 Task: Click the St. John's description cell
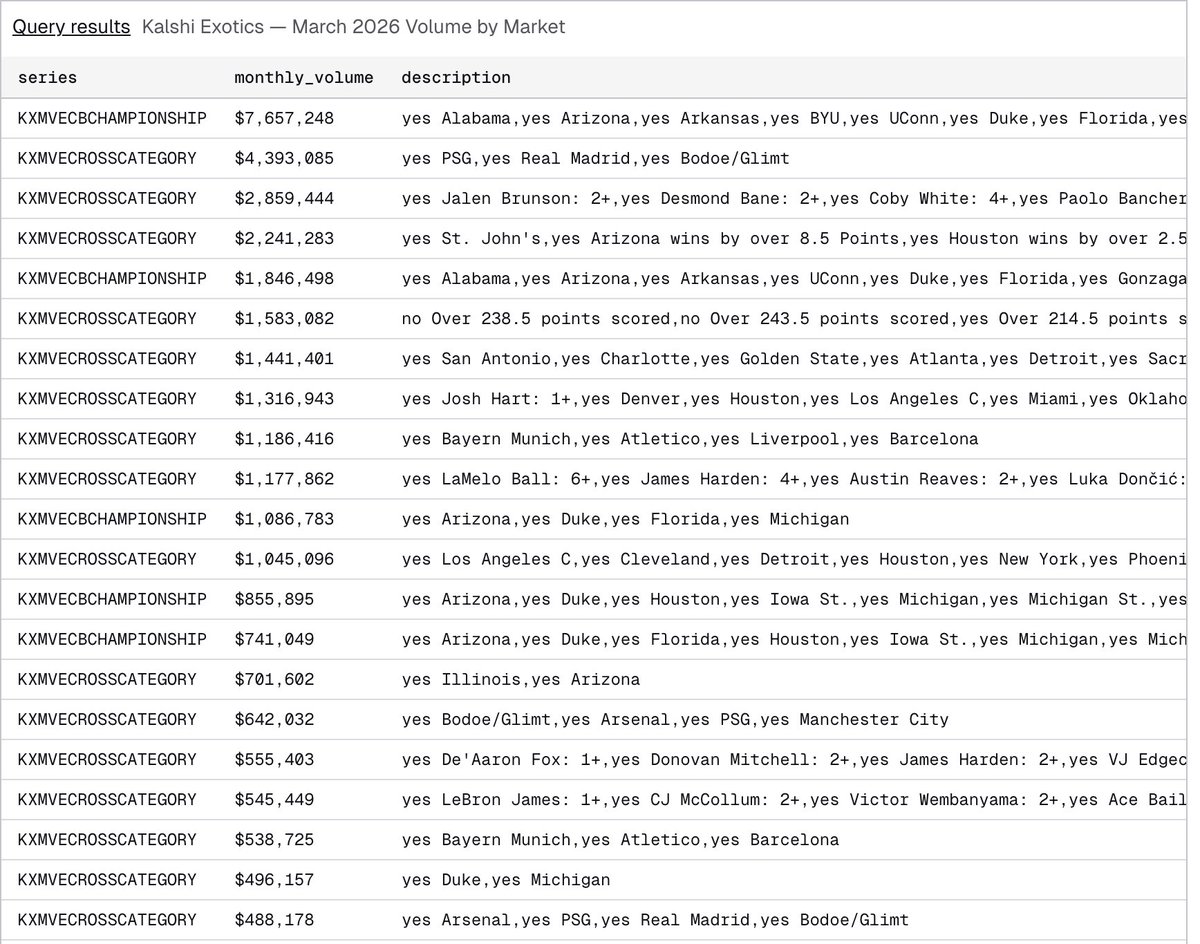click(x=794, y=238)
